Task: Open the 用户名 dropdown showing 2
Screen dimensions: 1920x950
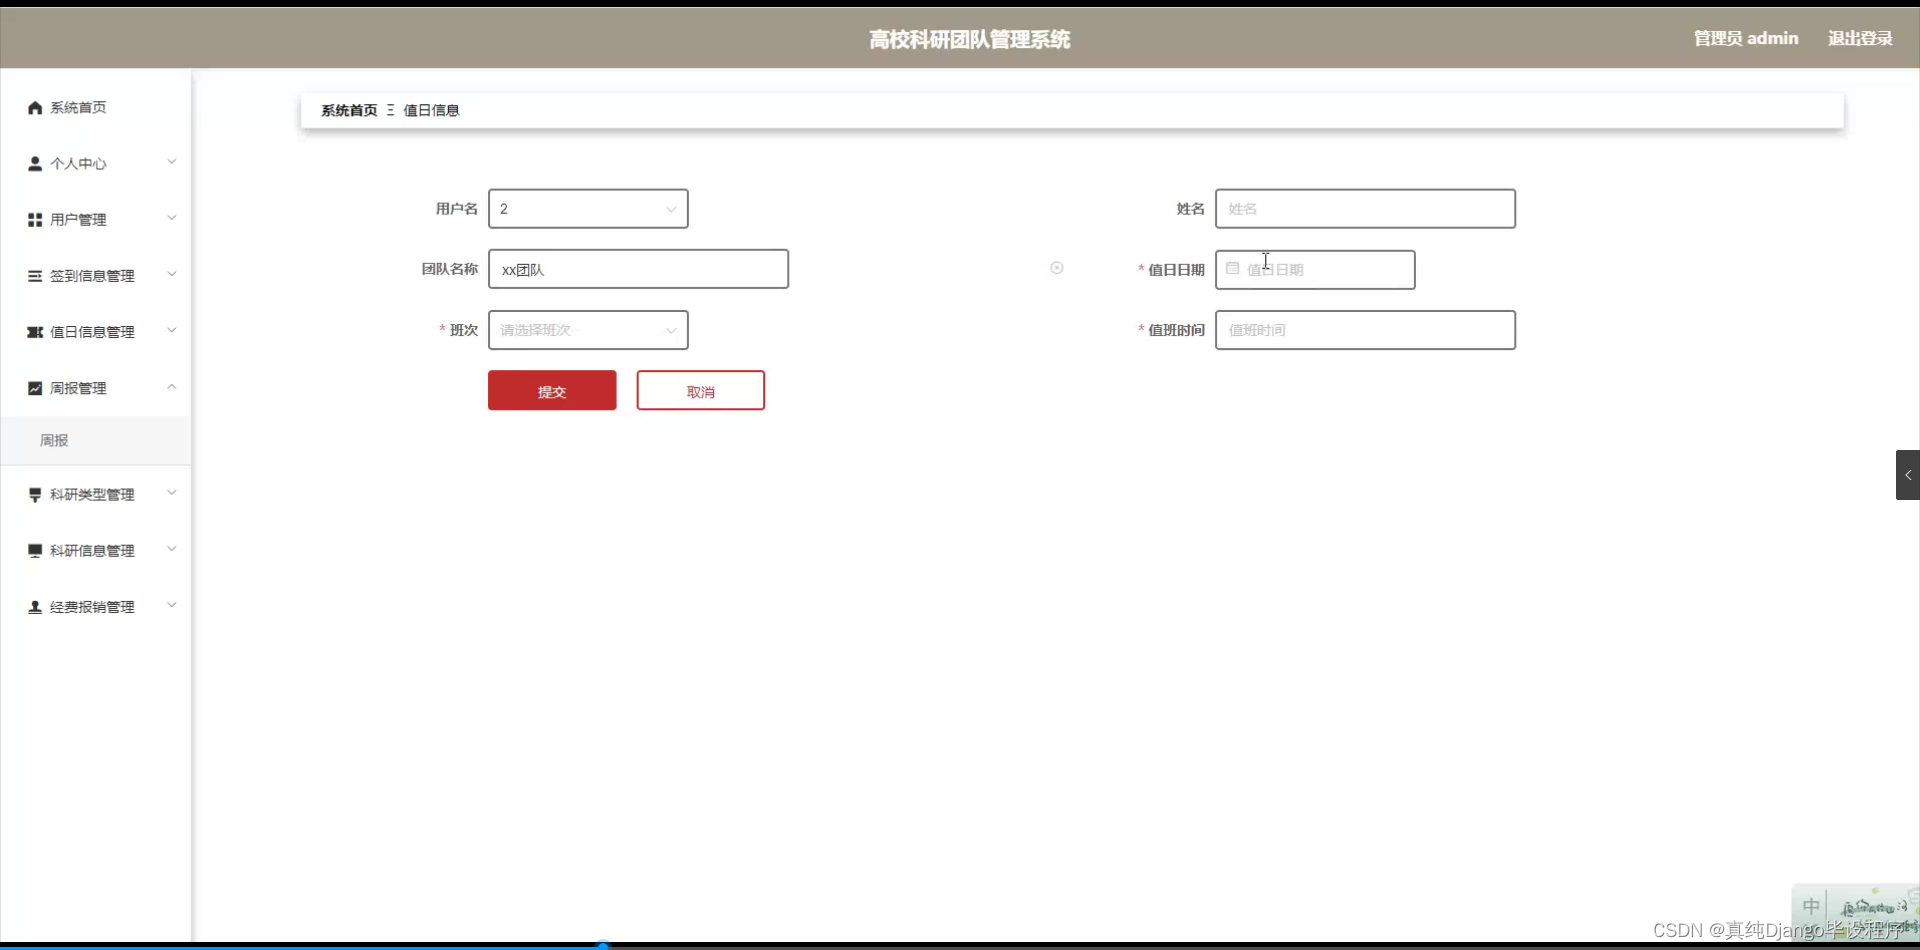Action: tap(588, 209)
